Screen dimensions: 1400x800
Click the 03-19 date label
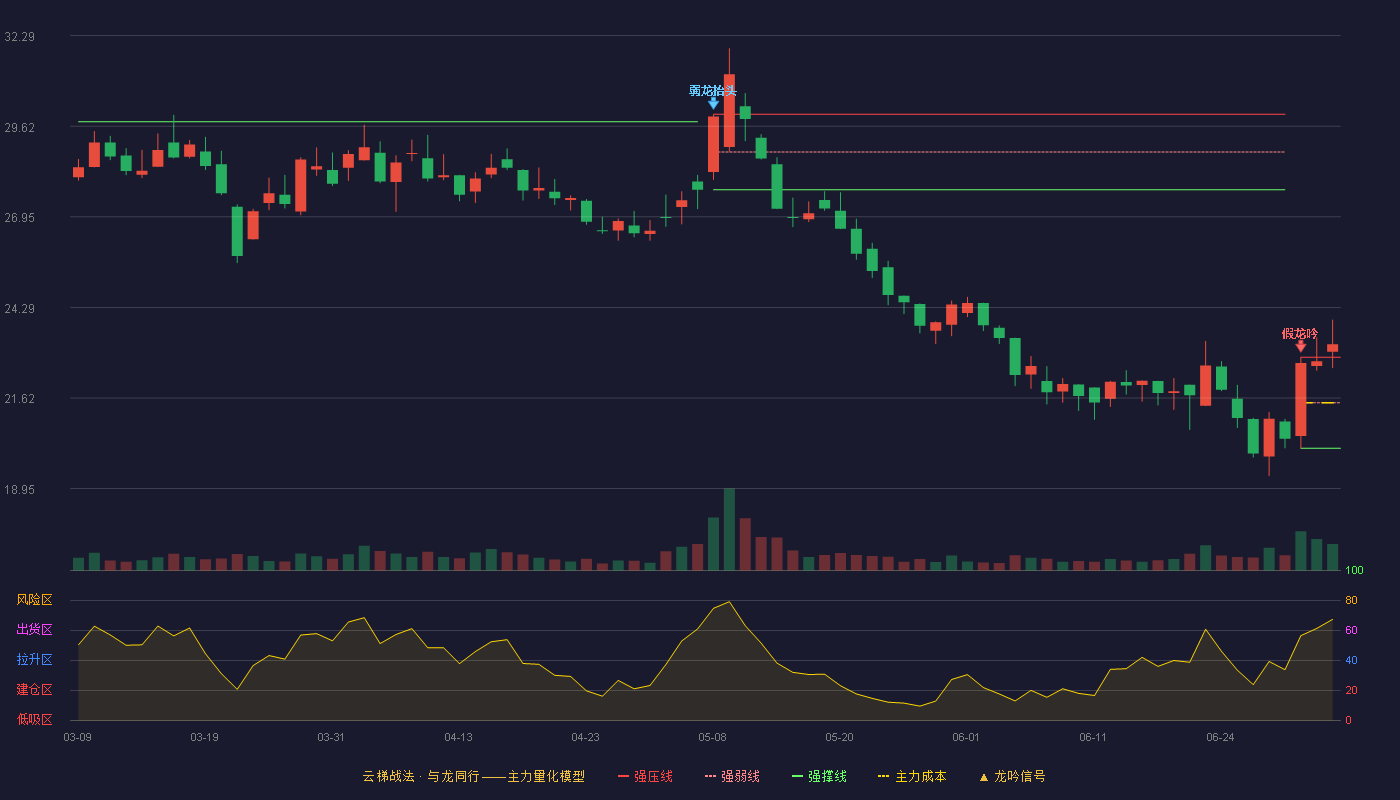point(204,737)
